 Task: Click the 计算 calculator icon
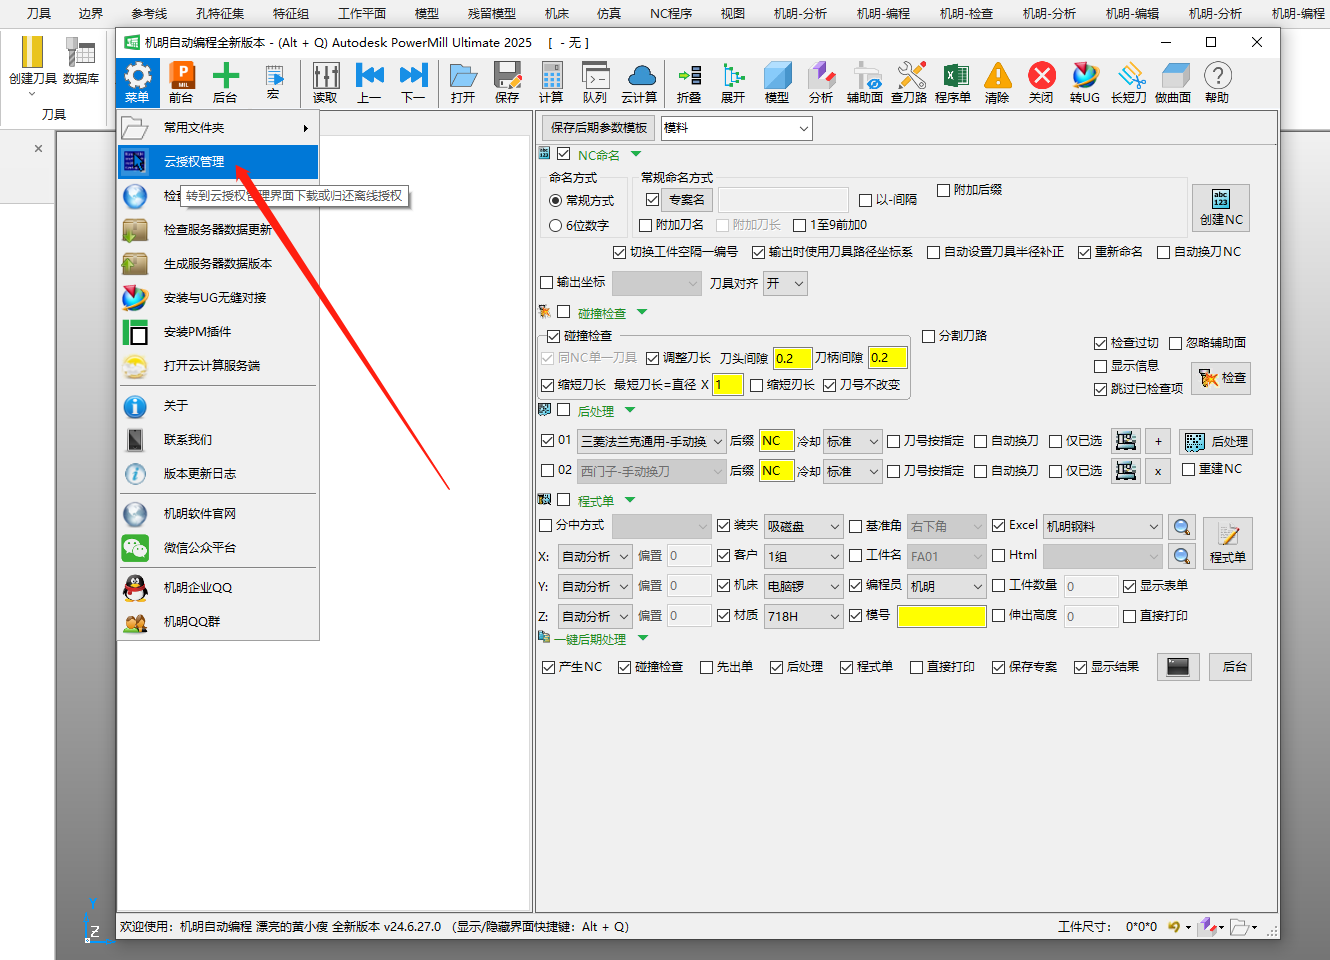[551, 82]
